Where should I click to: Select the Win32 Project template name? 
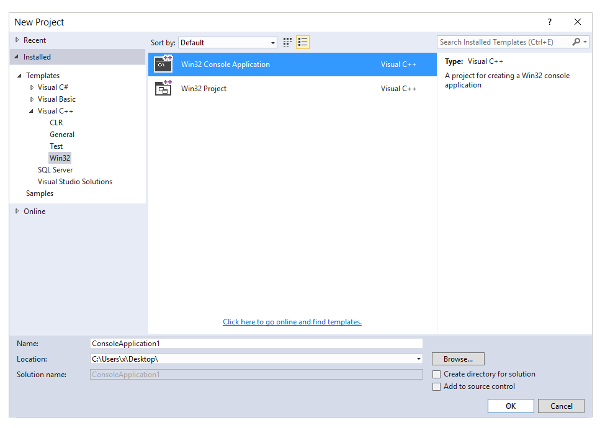pyautogui.click(x=204, y=88)
